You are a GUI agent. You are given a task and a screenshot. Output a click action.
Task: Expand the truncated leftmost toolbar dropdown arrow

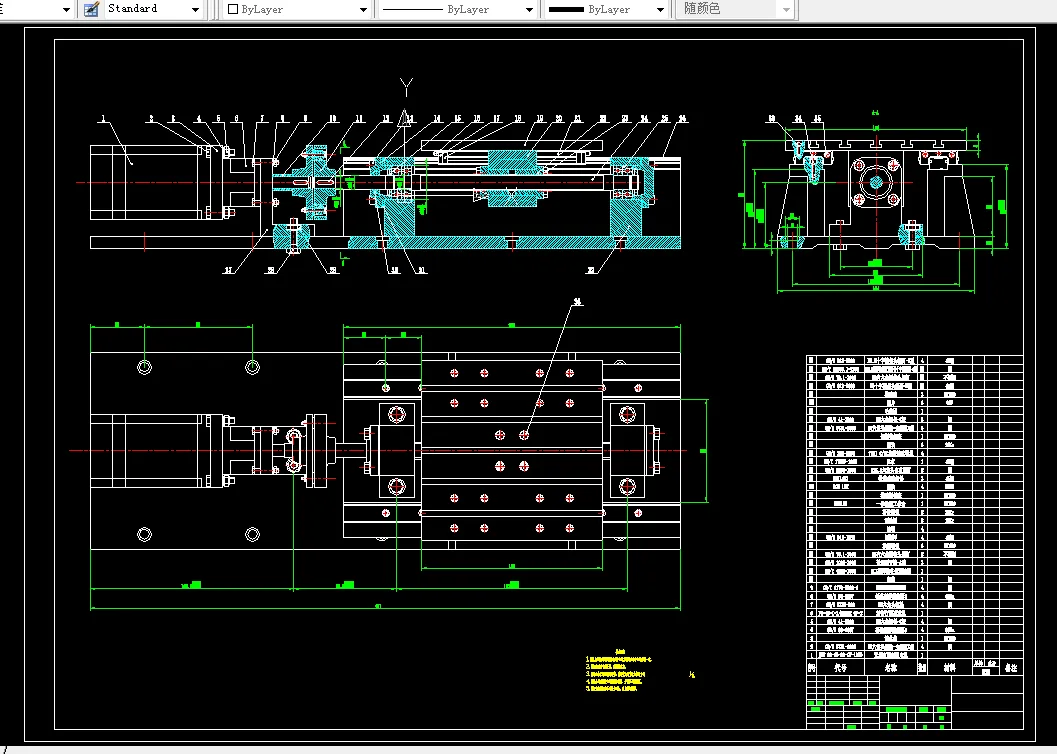(x=66, y=9)
